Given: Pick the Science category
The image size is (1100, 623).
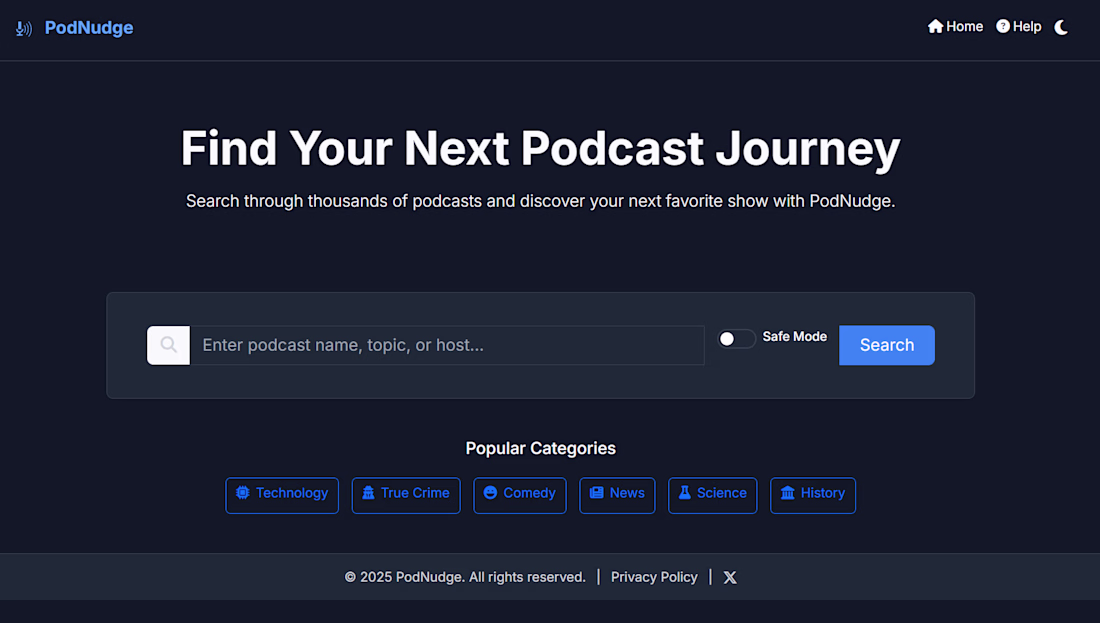Looking at the screenshot, I should point(713,495).
